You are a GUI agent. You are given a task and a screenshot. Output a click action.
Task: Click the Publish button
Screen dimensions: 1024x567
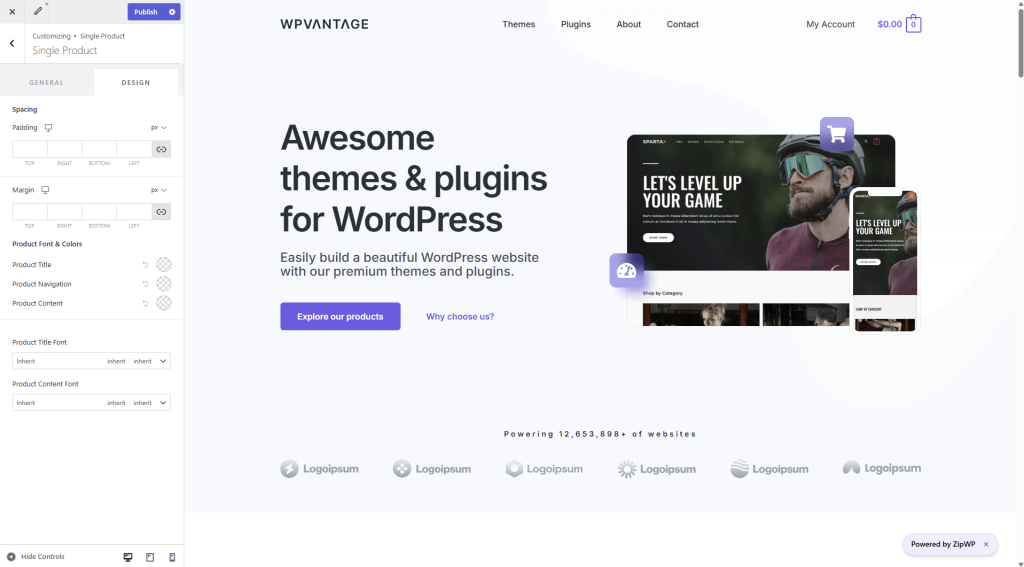coord(146,12)
